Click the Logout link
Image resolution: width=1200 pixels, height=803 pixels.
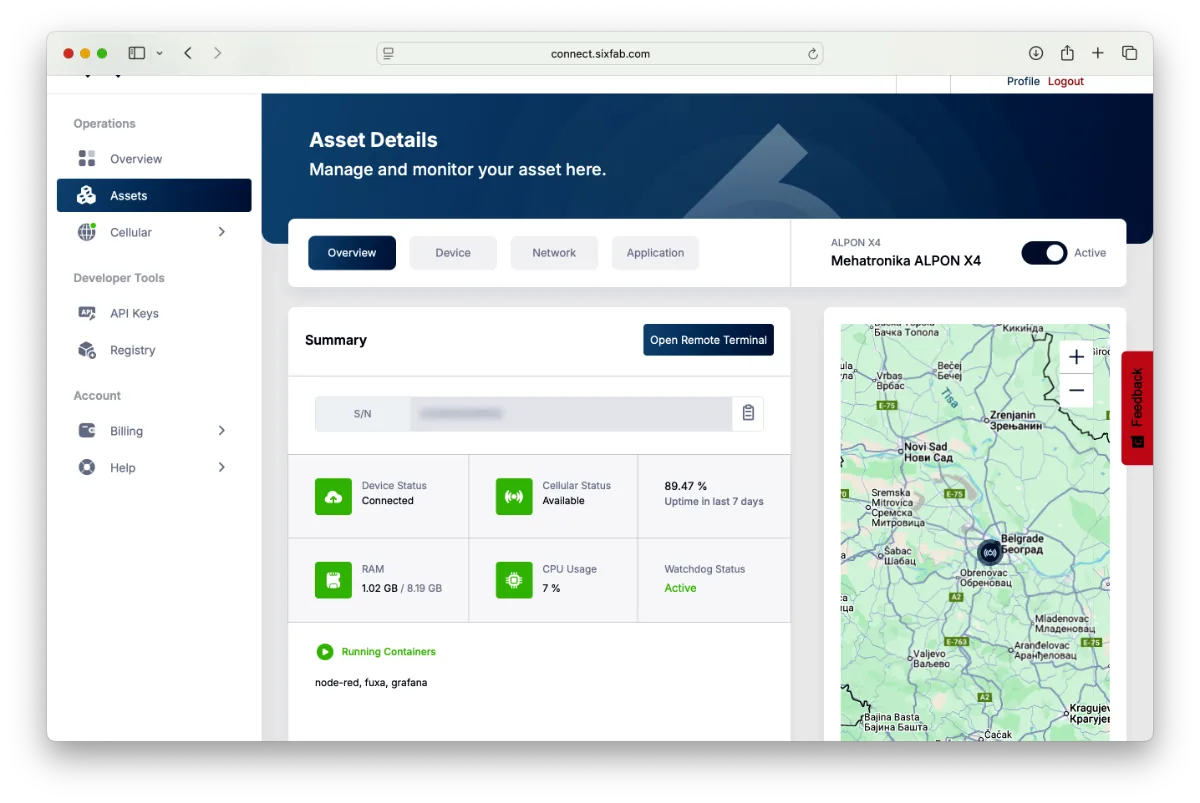coord(1066,82)
